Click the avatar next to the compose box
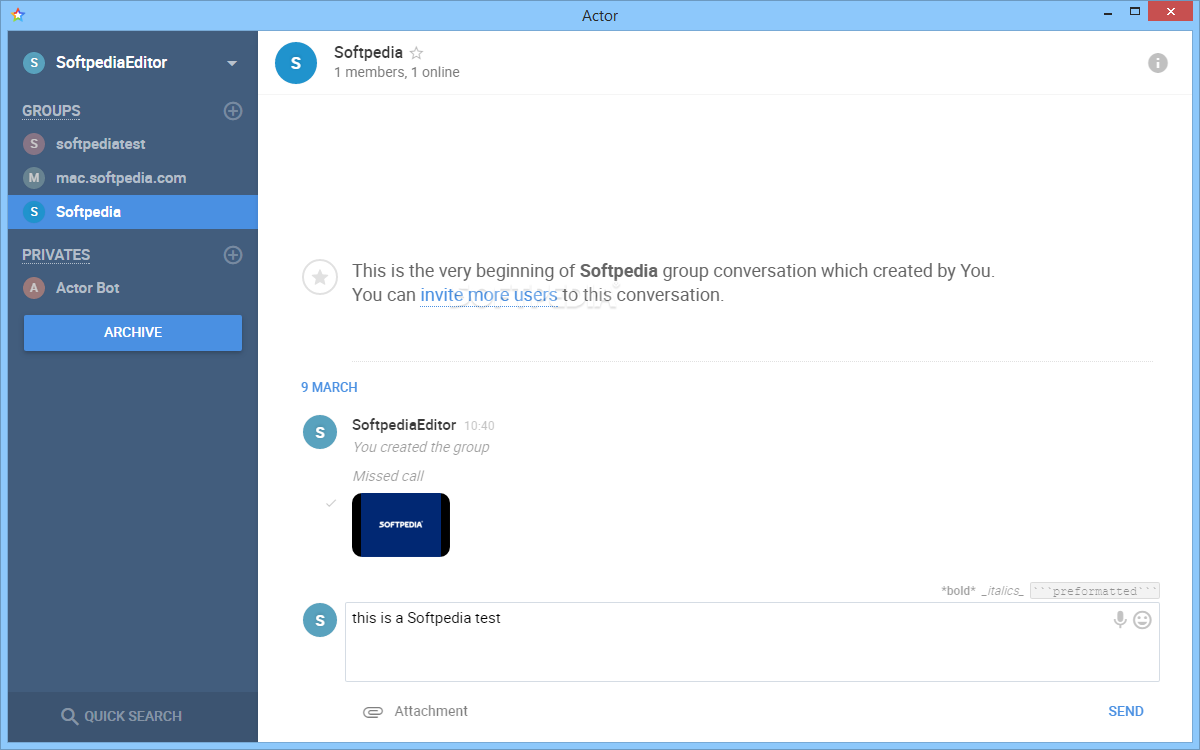Image resolution: width=1200 pixels, height=750 pixels. coord(320,620)
